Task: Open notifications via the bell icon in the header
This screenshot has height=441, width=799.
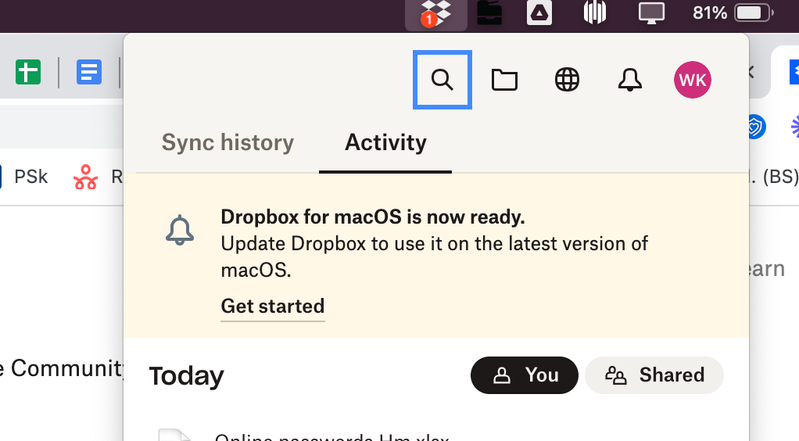Action: point(630,80)
